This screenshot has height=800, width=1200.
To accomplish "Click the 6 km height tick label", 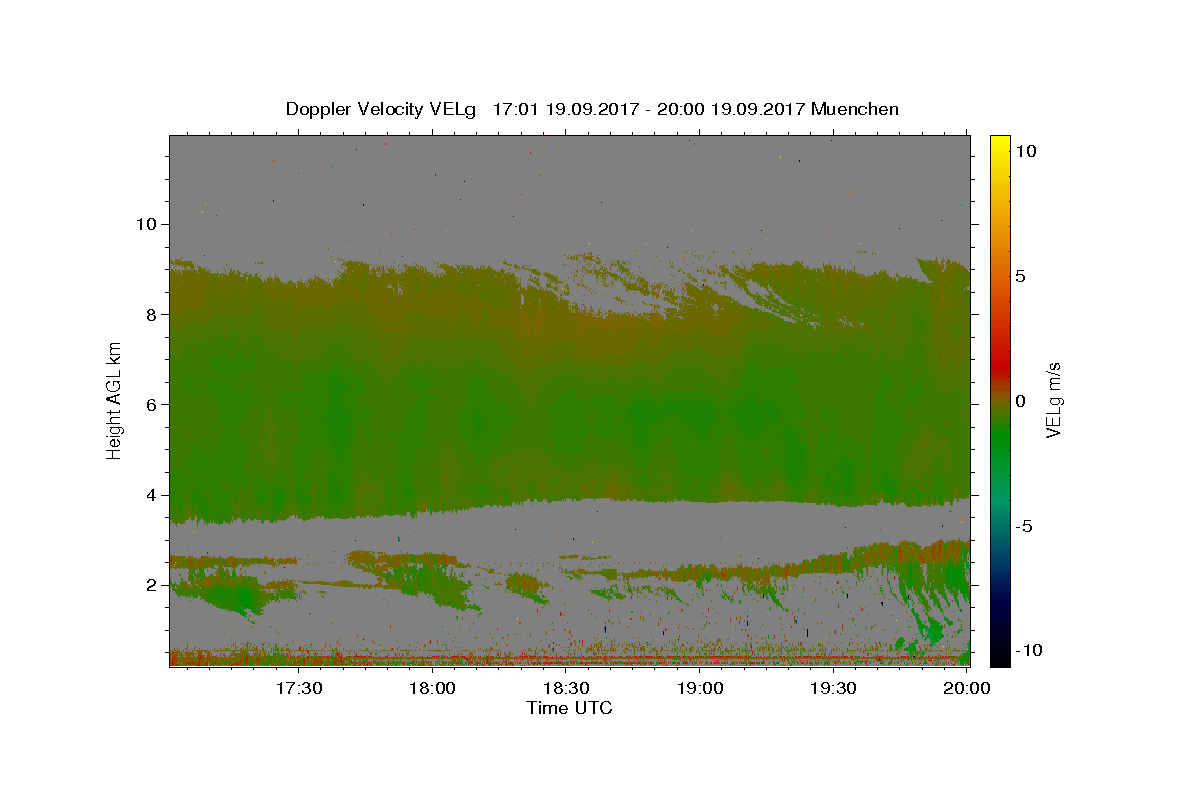I will [x=149, y=404].
